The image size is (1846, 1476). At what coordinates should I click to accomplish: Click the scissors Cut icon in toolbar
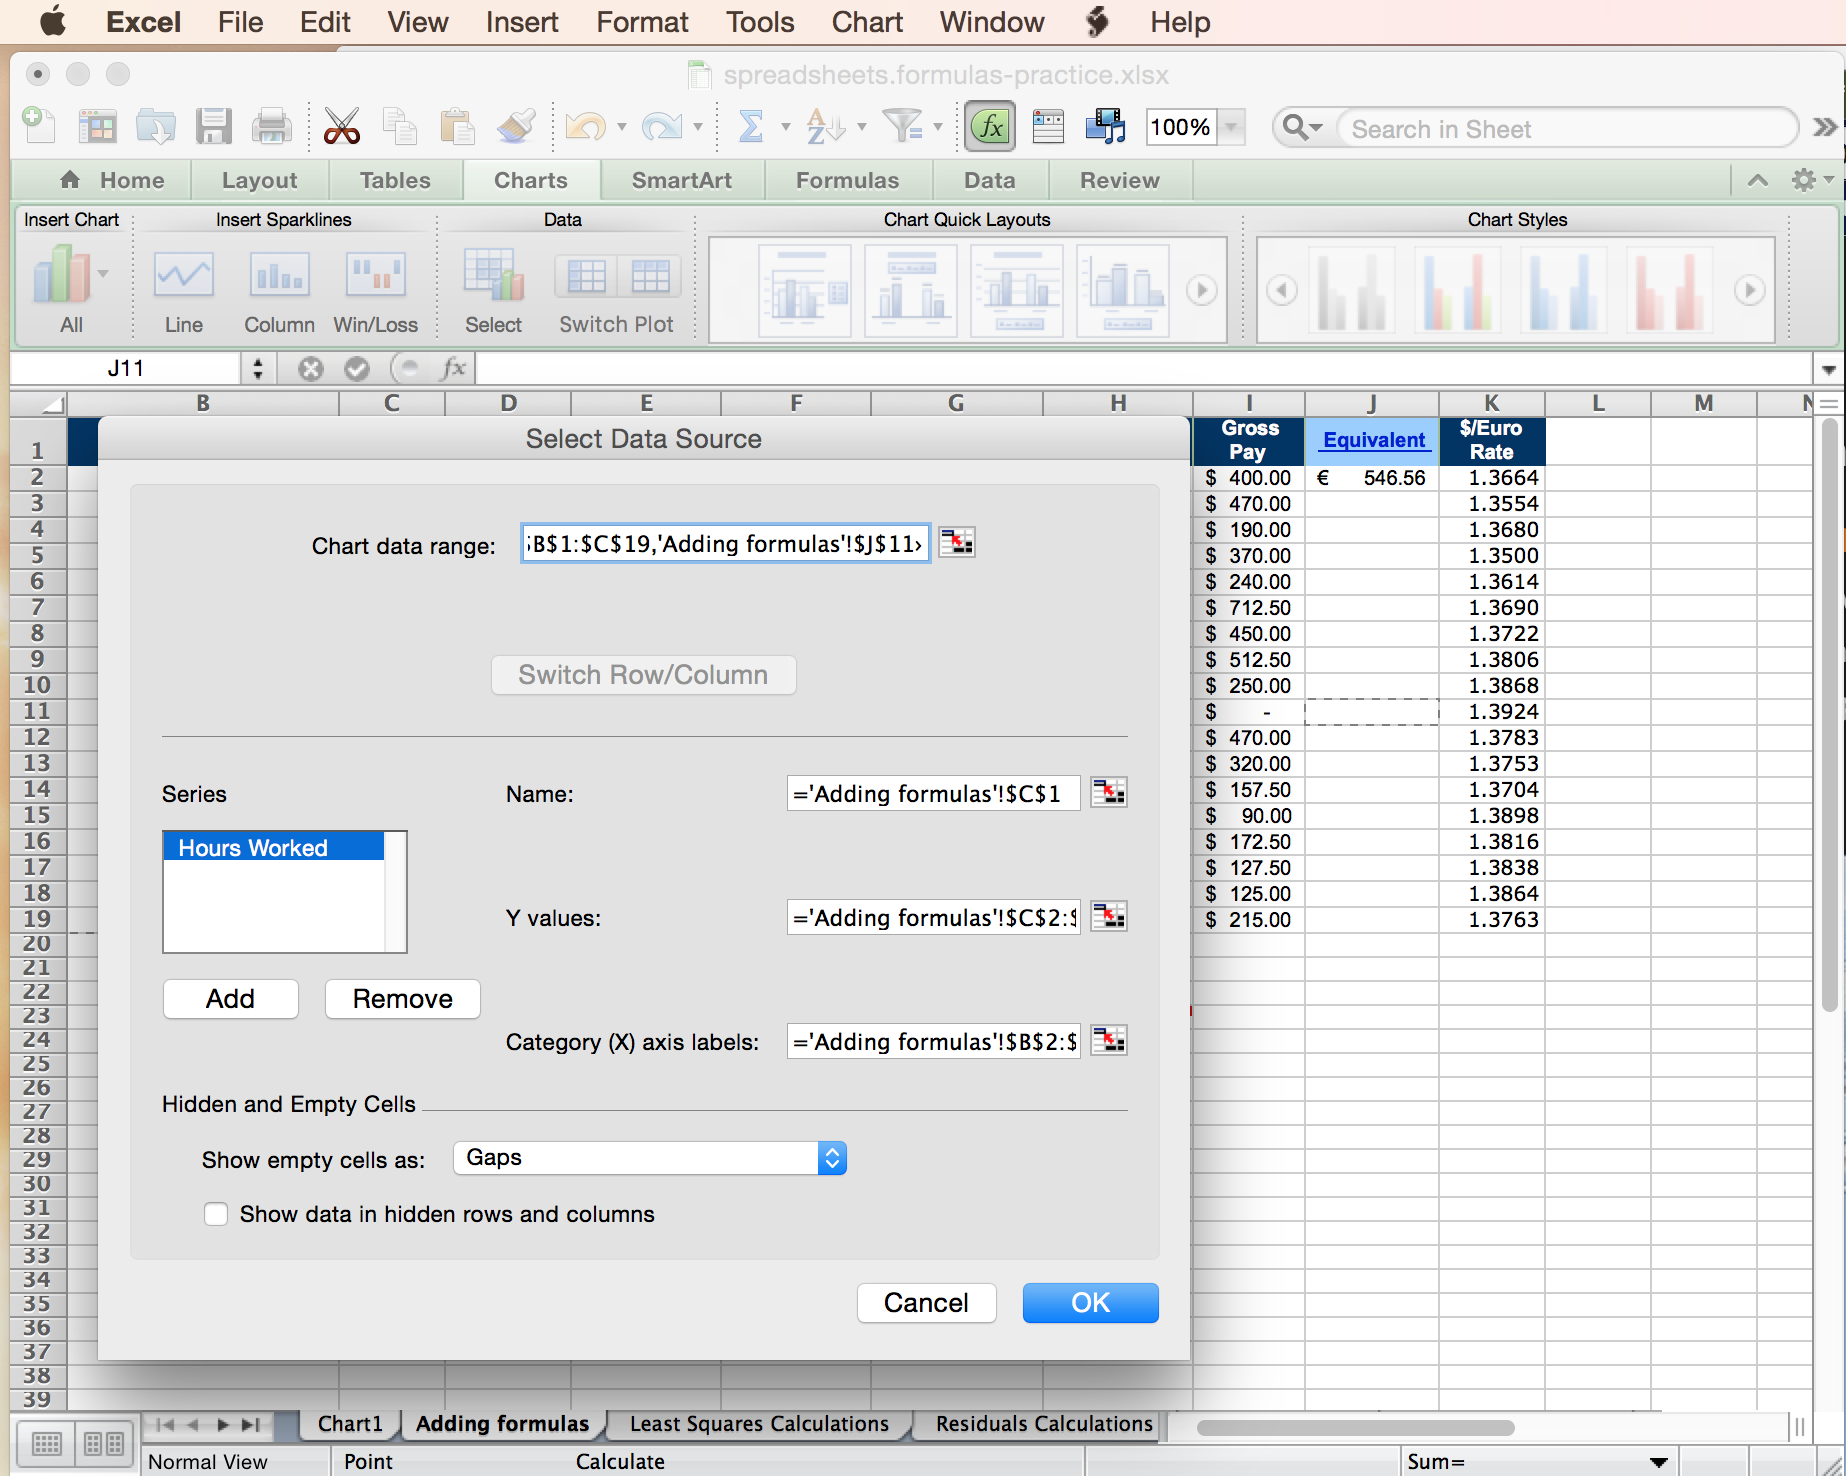click(x=341, y=127)
